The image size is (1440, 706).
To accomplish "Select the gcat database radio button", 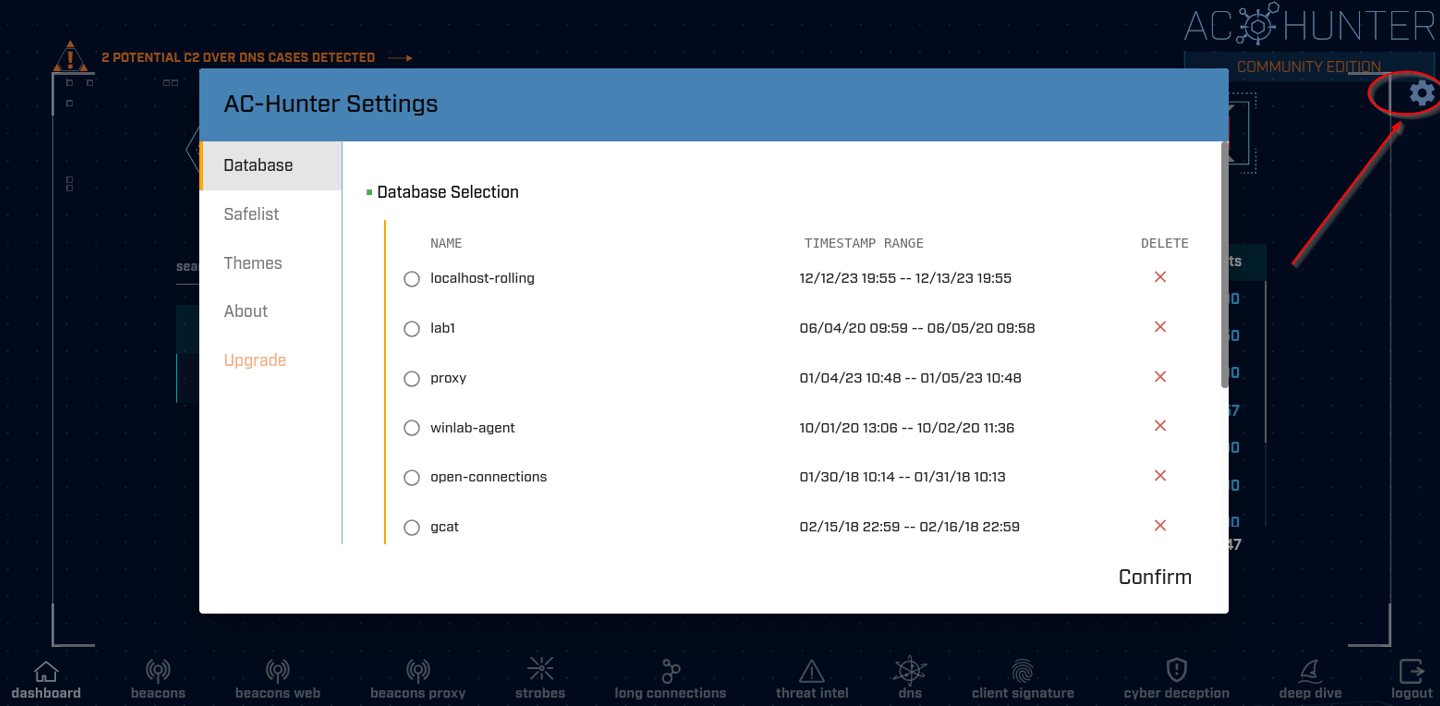I will click(411, 528).
